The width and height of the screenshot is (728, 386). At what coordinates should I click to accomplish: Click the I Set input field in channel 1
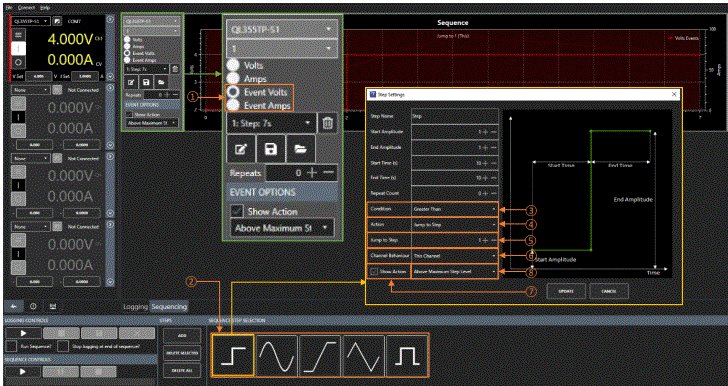tap(85, 77)
